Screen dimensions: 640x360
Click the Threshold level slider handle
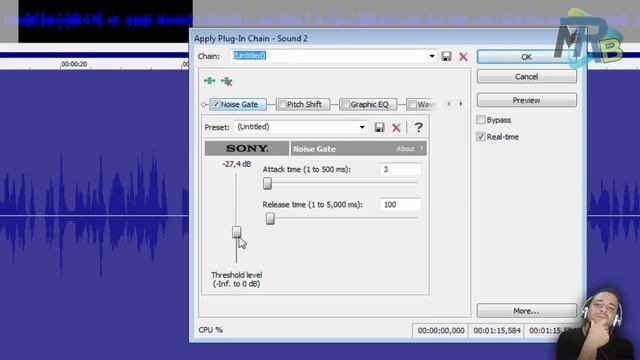237,232
